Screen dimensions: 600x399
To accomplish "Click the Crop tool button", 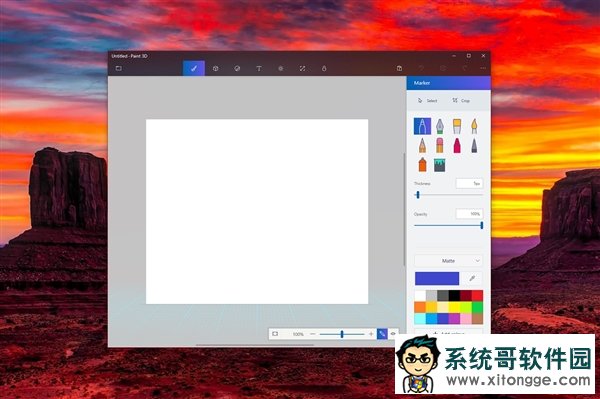I will (461, 101).
